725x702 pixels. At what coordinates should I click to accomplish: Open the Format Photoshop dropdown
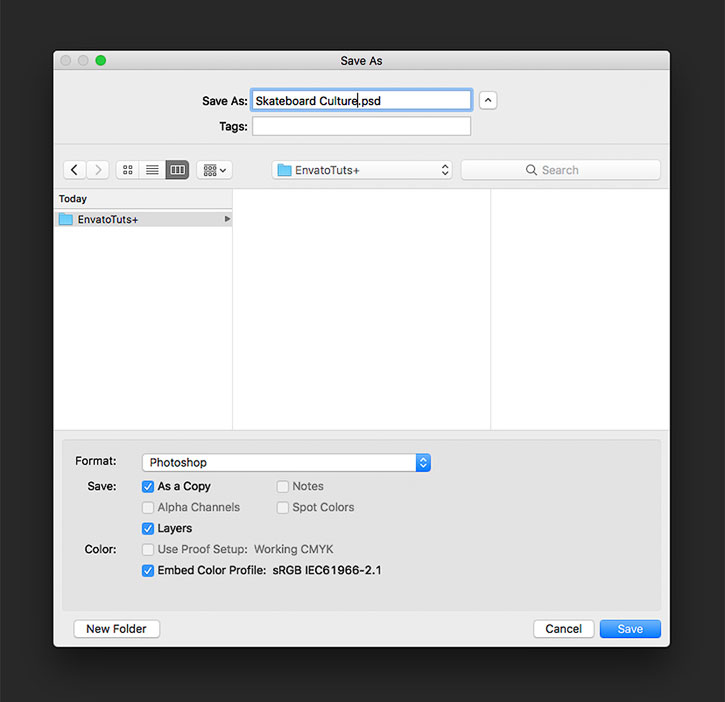pos(286,462)
